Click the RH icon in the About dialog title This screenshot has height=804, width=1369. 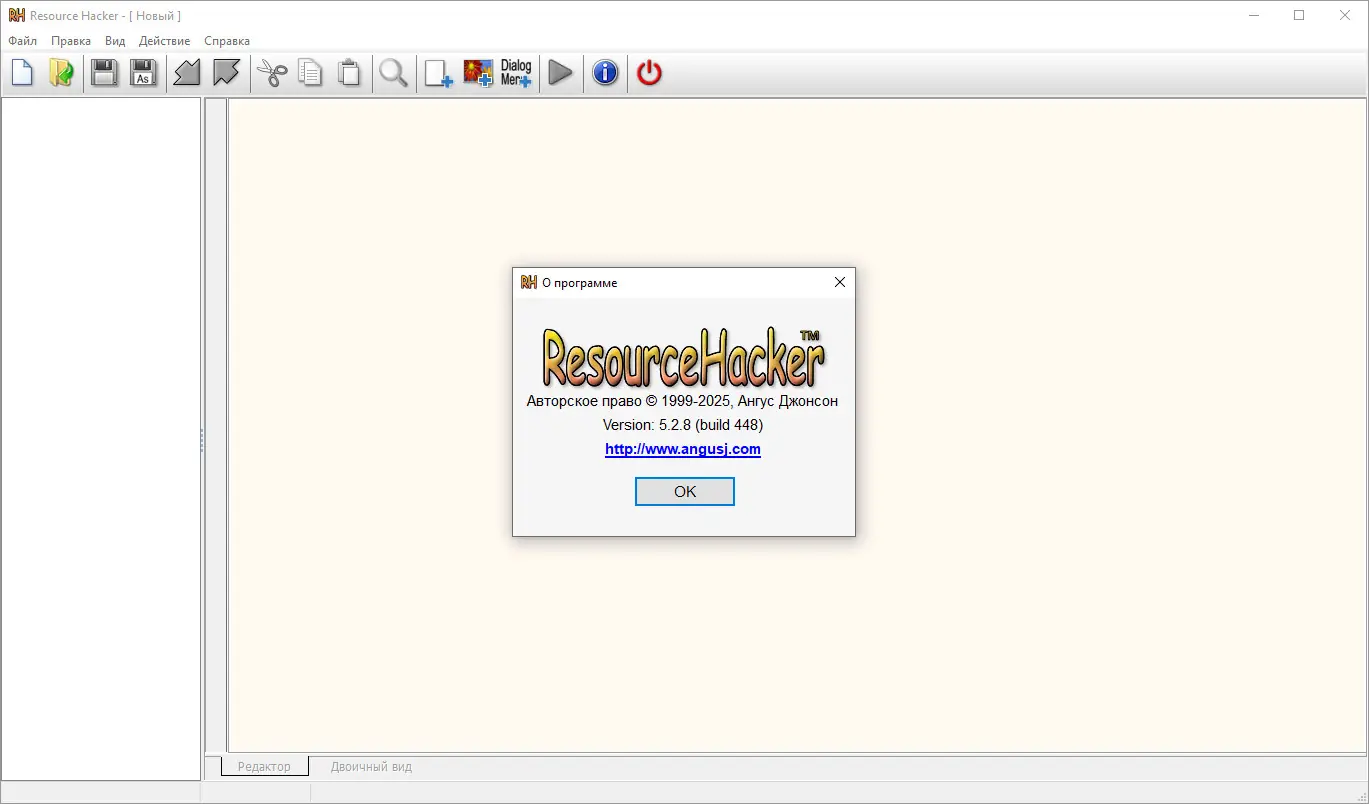click(x=529, y=282)
